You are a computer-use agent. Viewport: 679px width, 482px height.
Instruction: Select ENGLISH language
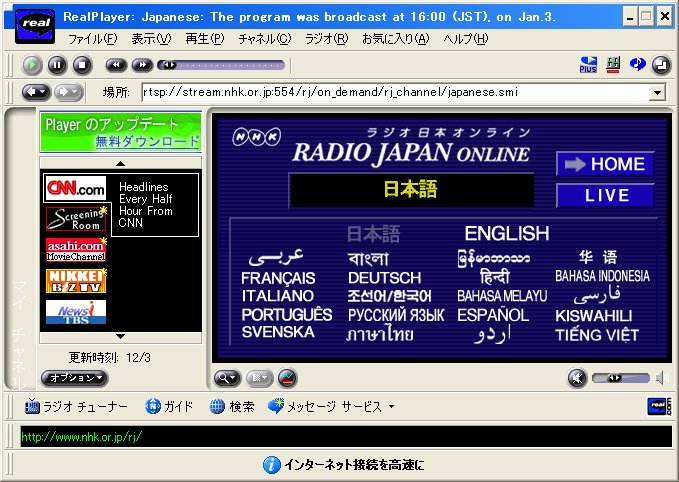(507, 233)
